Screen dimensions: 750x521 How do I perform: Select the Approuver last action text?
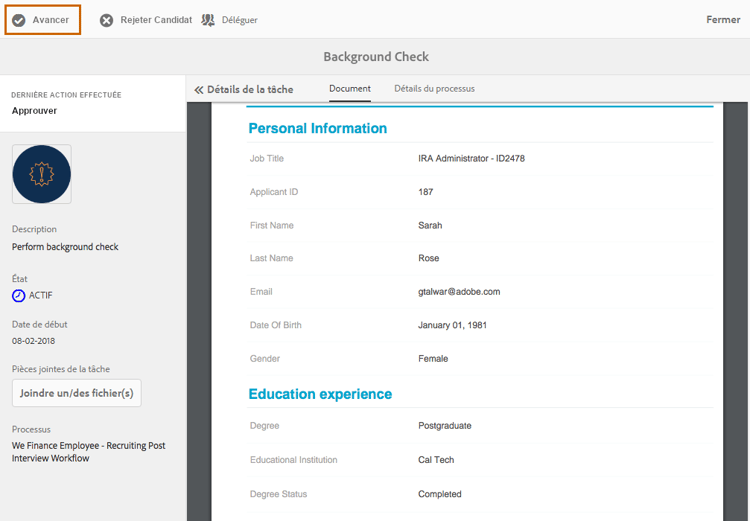click(34, 111)
